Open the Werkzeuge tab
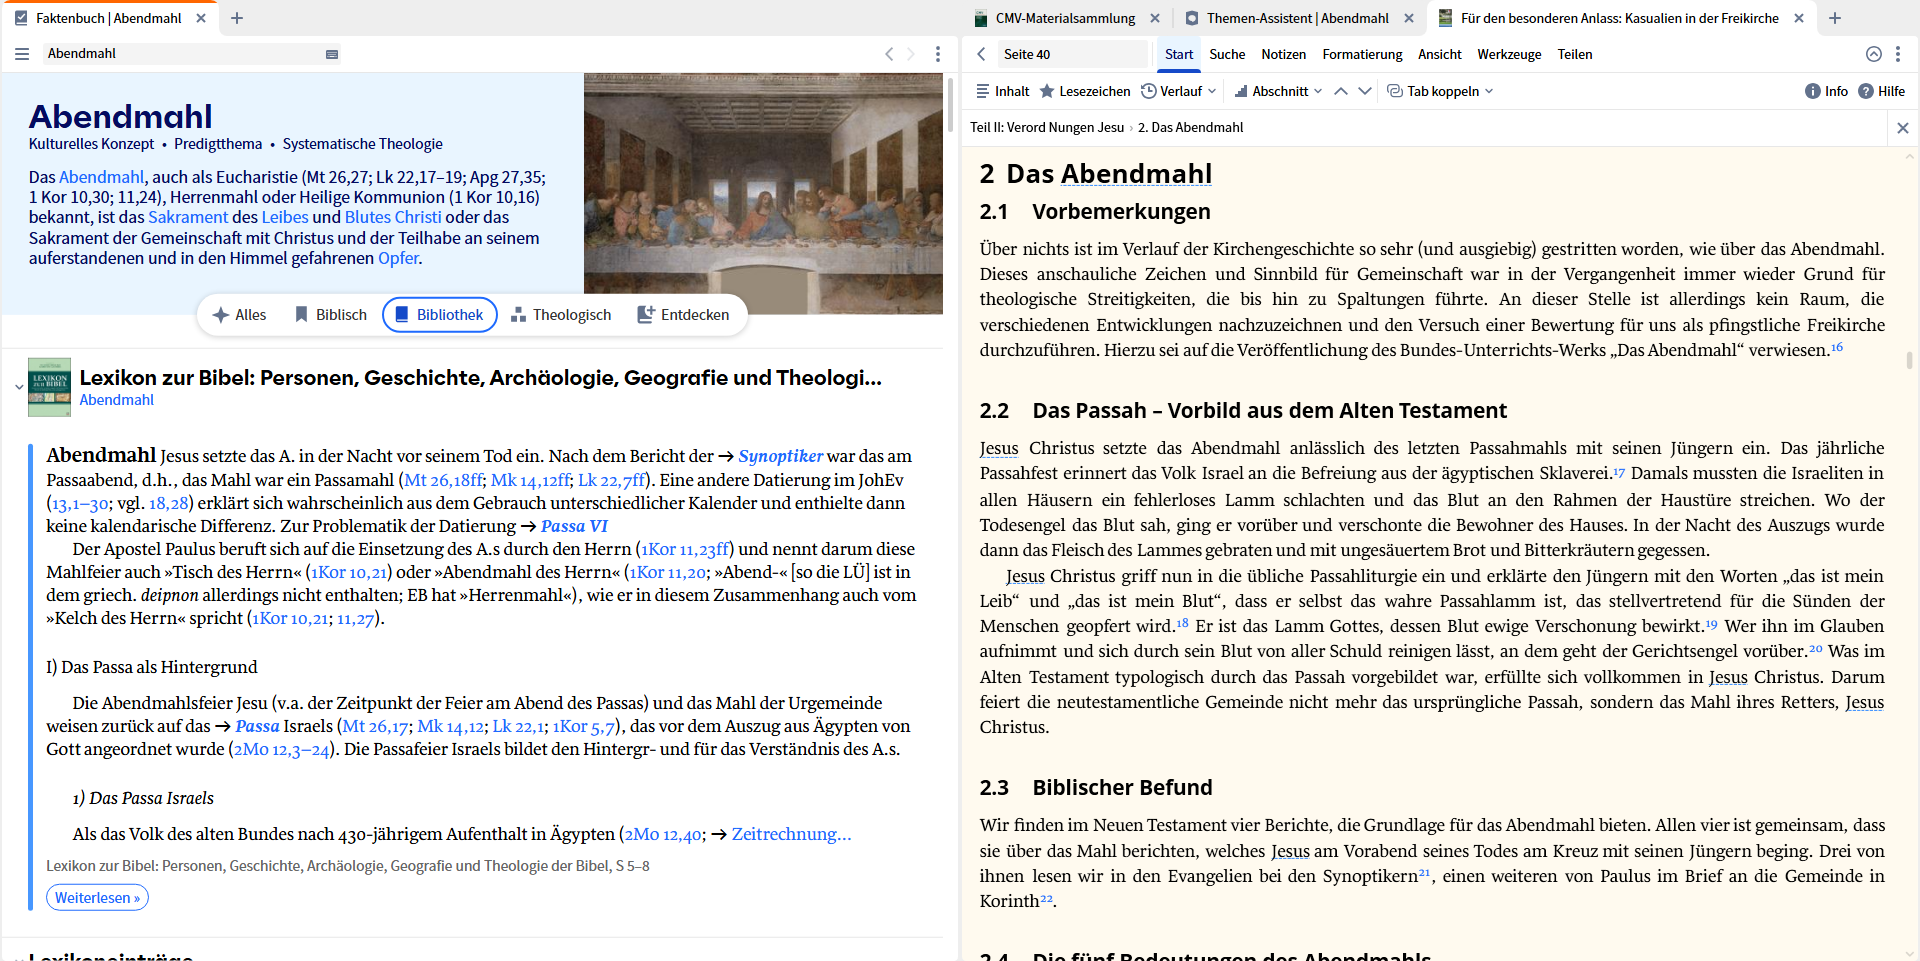This screenshot has height=961, width=1920. (x=1509, y=55)
